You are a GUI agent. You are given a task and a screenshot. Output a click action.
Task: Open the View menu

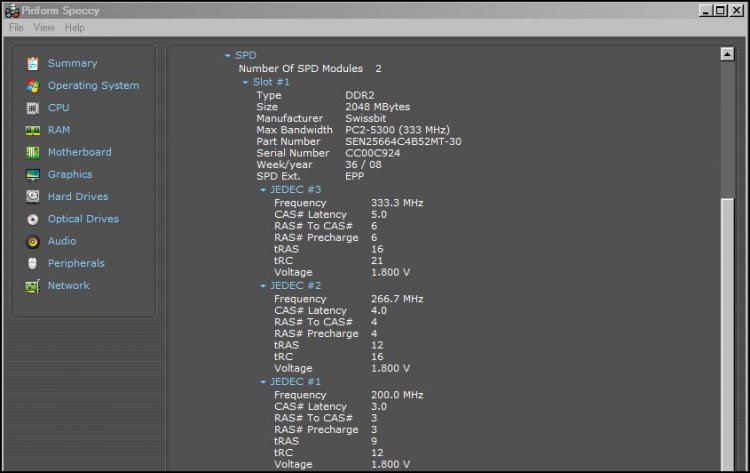(44, 27)
